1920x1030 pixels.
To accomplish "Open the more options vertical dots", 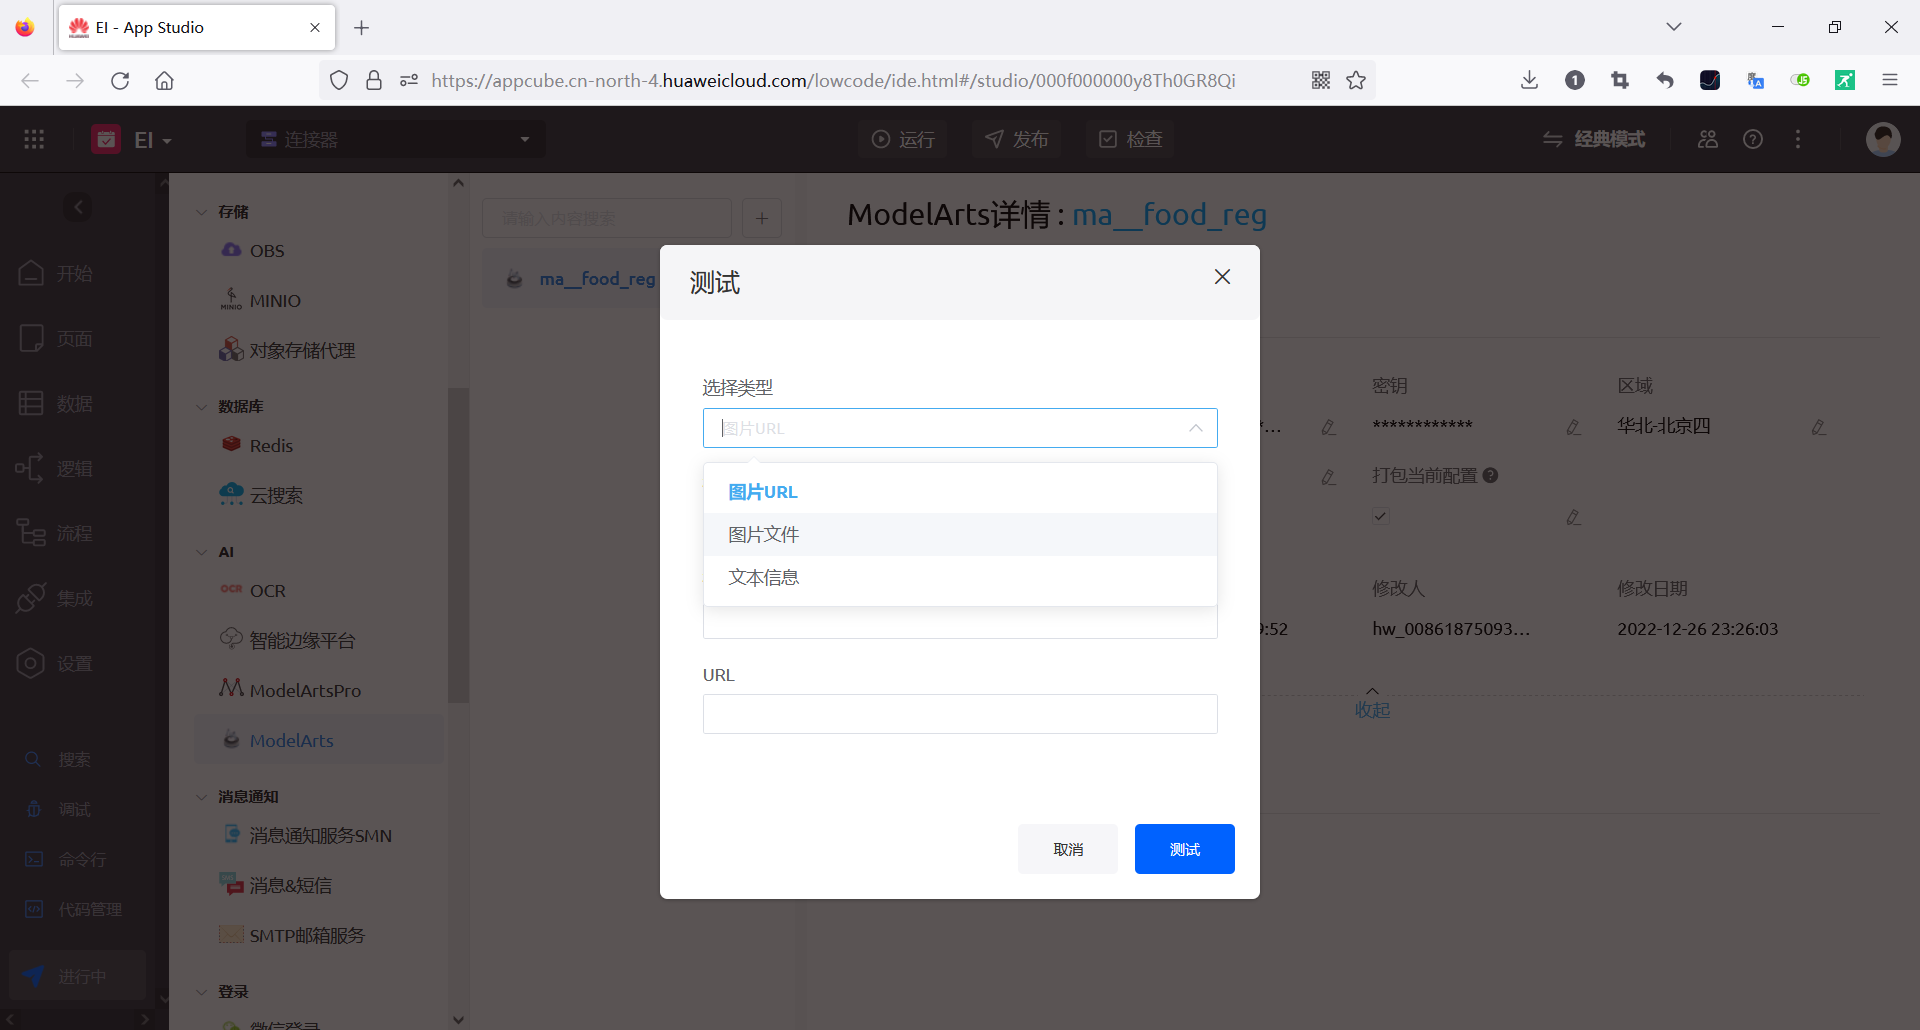I will (x=1798, y=139).
